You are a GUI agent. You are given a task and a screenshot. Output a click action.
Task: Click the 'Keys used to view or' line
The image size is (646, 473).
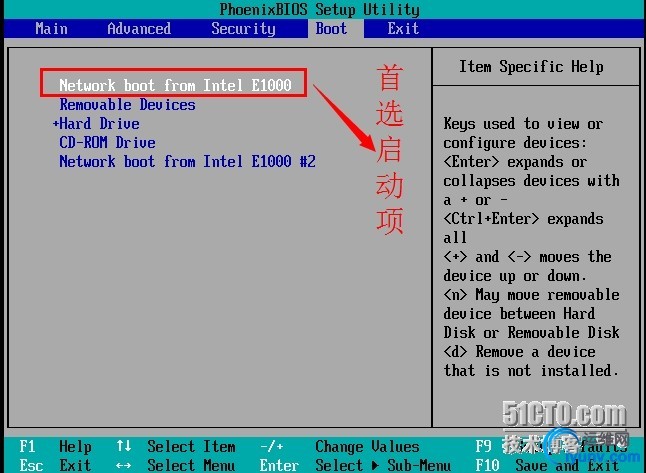point(523,124)
